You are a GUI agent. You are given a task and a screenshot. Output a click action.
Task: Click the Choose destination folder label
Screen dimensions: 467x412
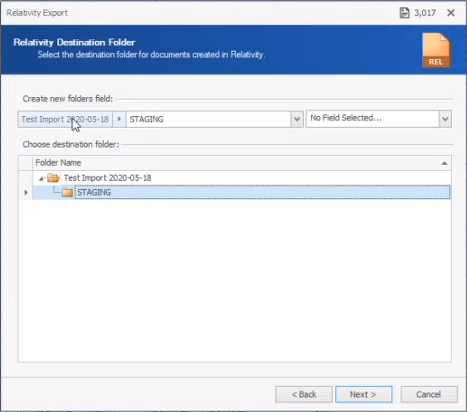click(x=71, y=144)
